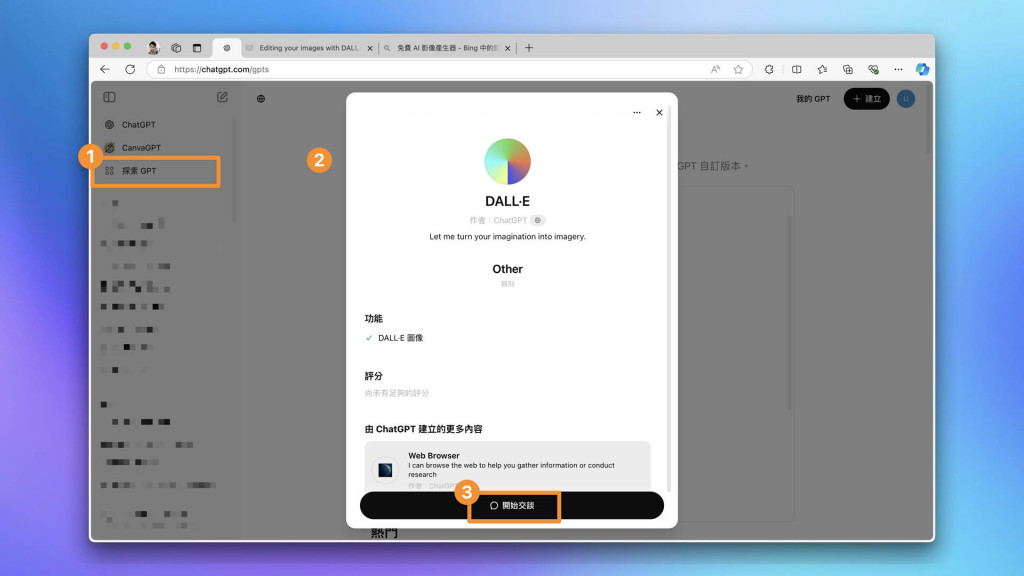The image size is (1024, 576).
Task: Click the Web Browser GPT icon
Action: tap(385, 470)
